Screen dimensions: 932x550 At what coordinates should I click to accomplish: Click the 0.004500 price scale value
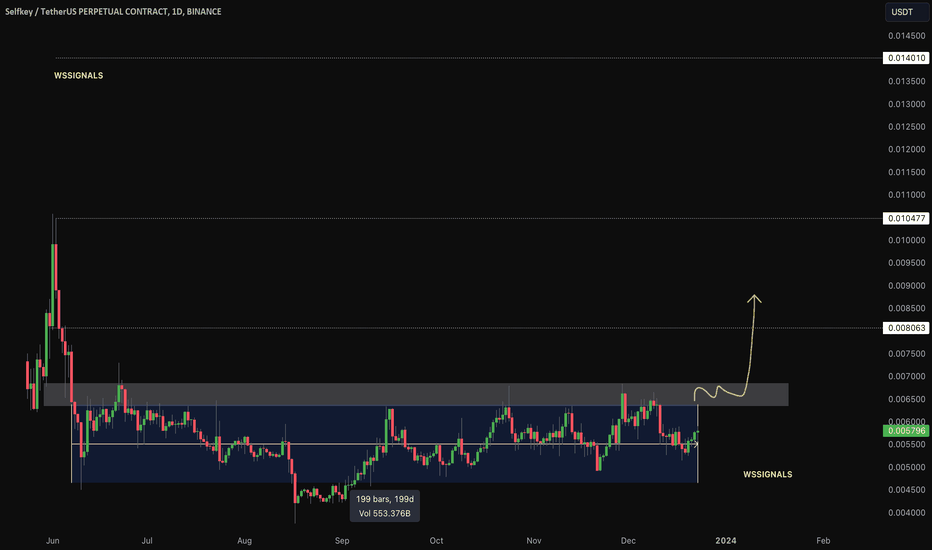[906, 490]
